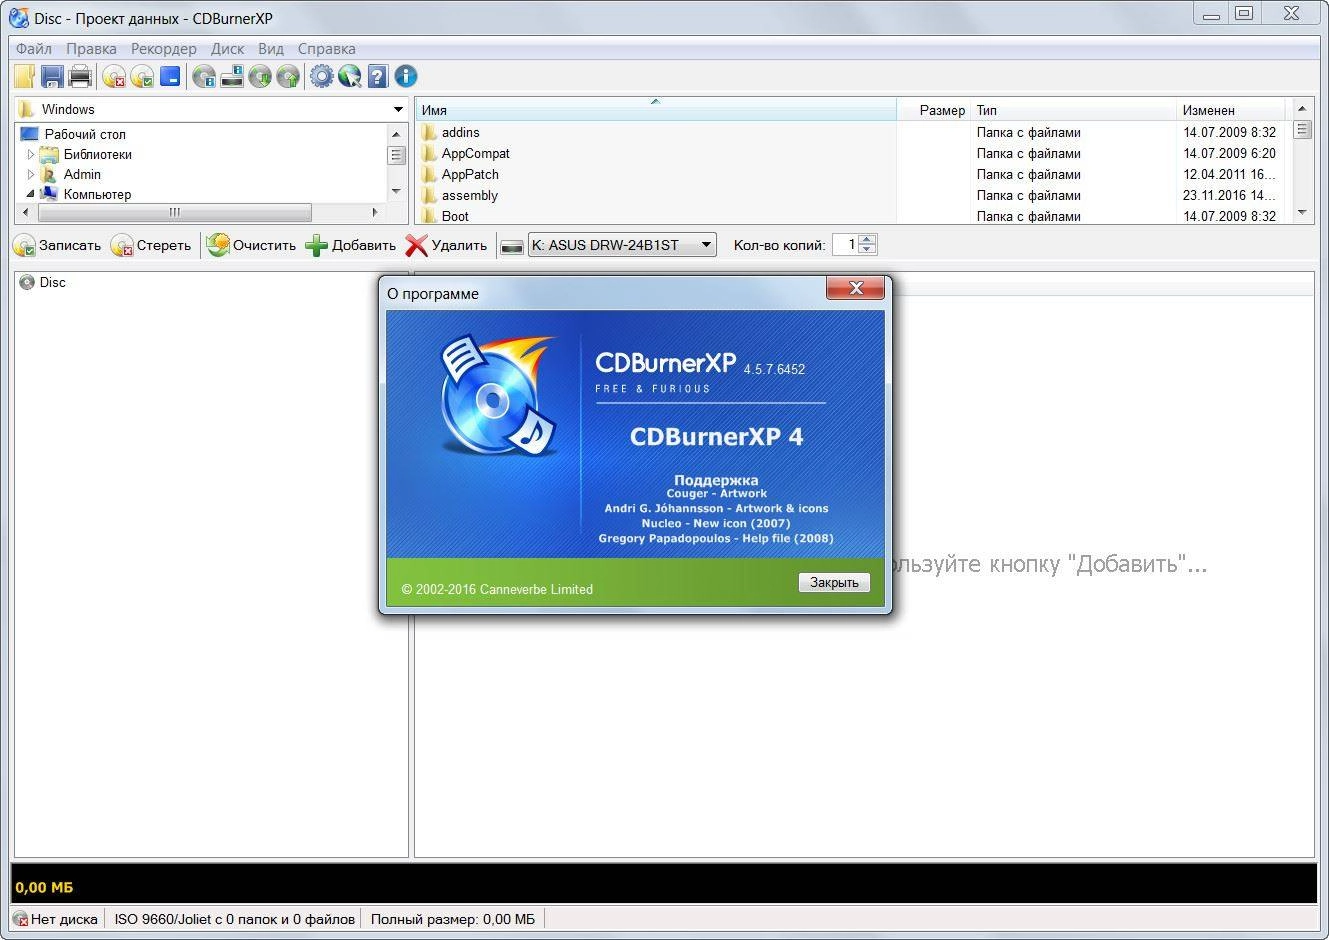Click Закрыть button in About dialog
The height and width of the screenshot is (940, 1329).
[x=834, y=582]
